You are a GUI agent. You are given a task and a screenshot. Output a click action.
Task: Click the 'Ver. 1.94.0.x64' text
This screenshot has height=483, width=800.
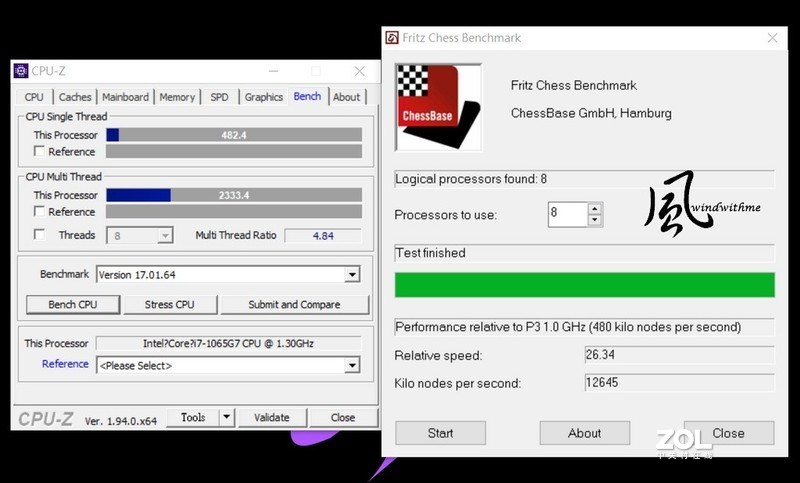pyautogui.click(x=121, y=421)
